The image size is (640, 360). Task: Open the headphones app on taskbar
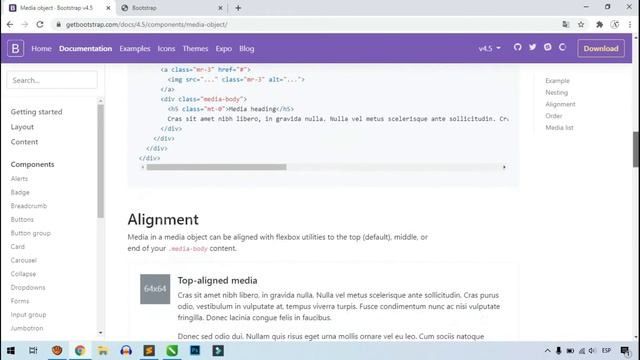[x=126, y=351]
